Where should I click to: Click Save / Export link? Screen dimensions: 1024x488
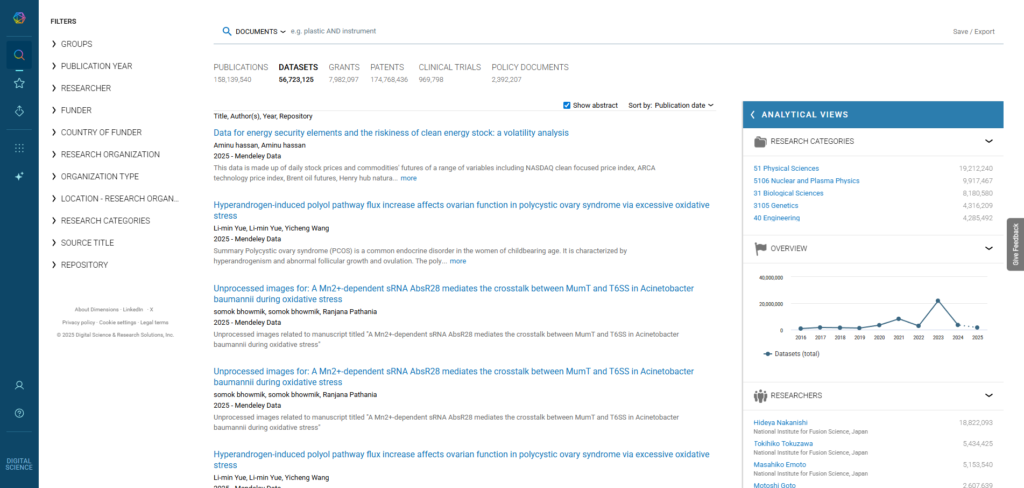click(x=973, y=31)
